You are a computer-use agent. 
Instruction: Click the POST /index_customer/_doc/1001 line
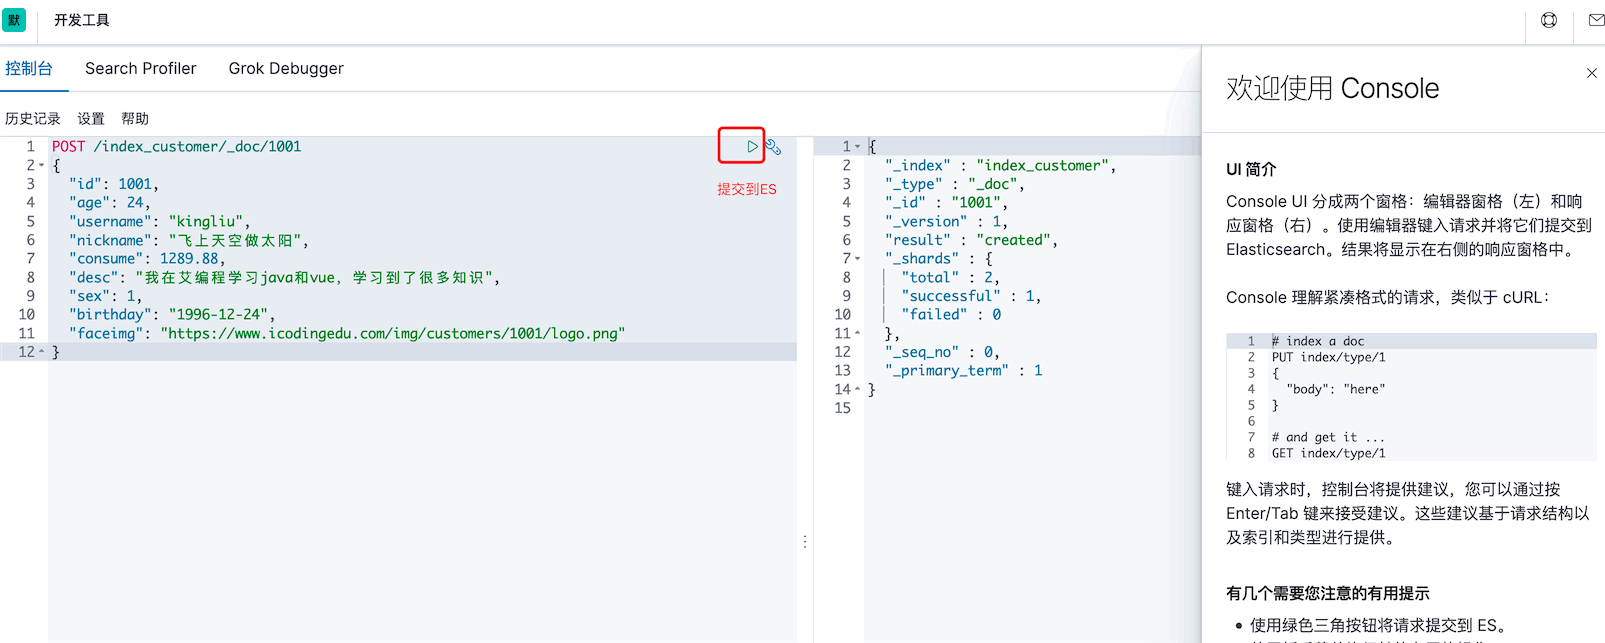tap(177, 146)
